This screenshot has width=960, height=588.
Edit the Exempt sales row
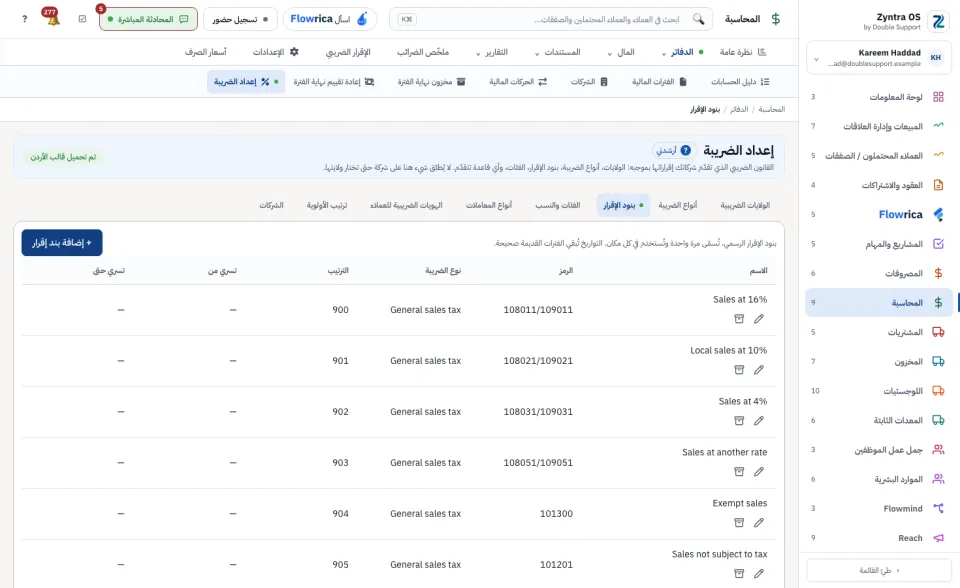tap(759, 522)
